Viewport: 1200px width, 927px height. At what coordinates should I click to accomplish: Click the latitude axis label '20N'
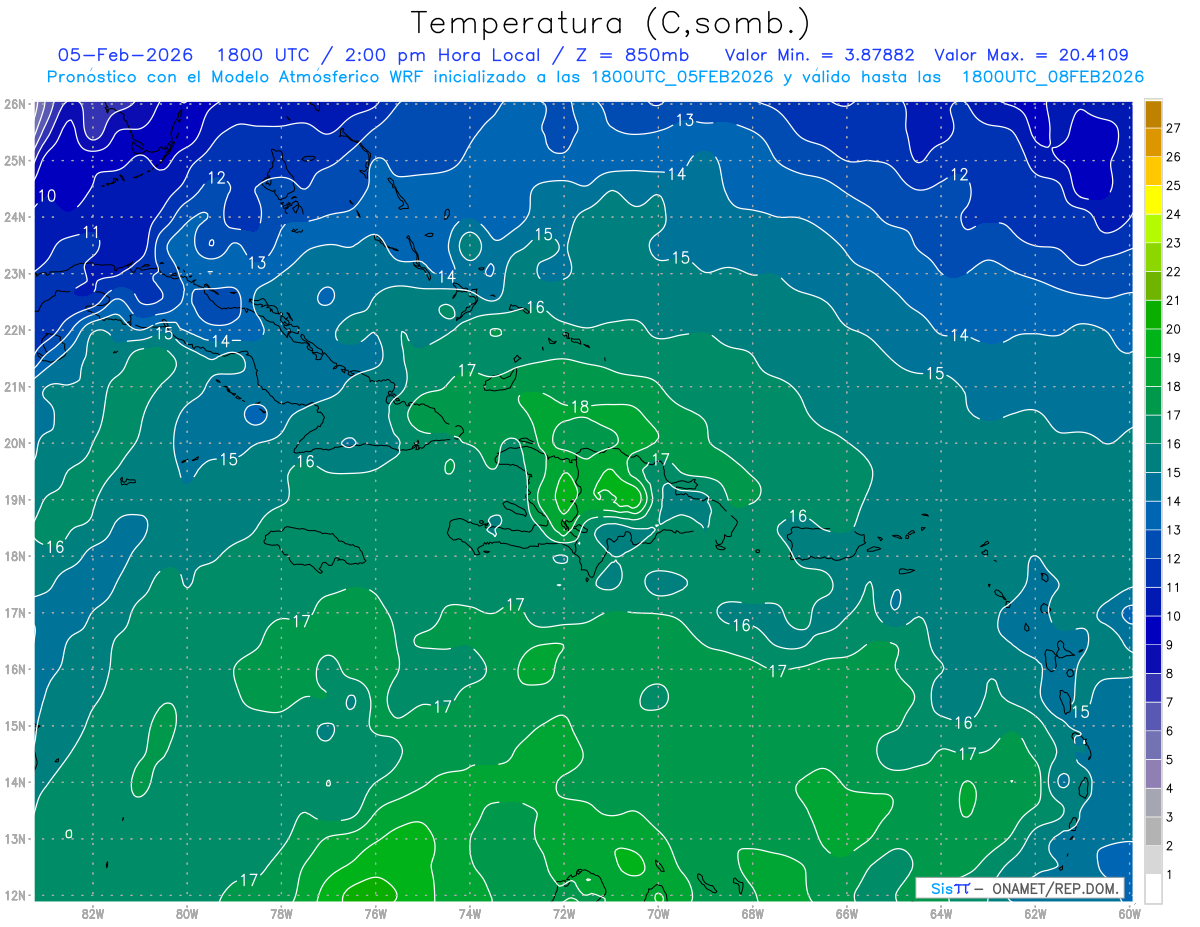click(14, 442)
